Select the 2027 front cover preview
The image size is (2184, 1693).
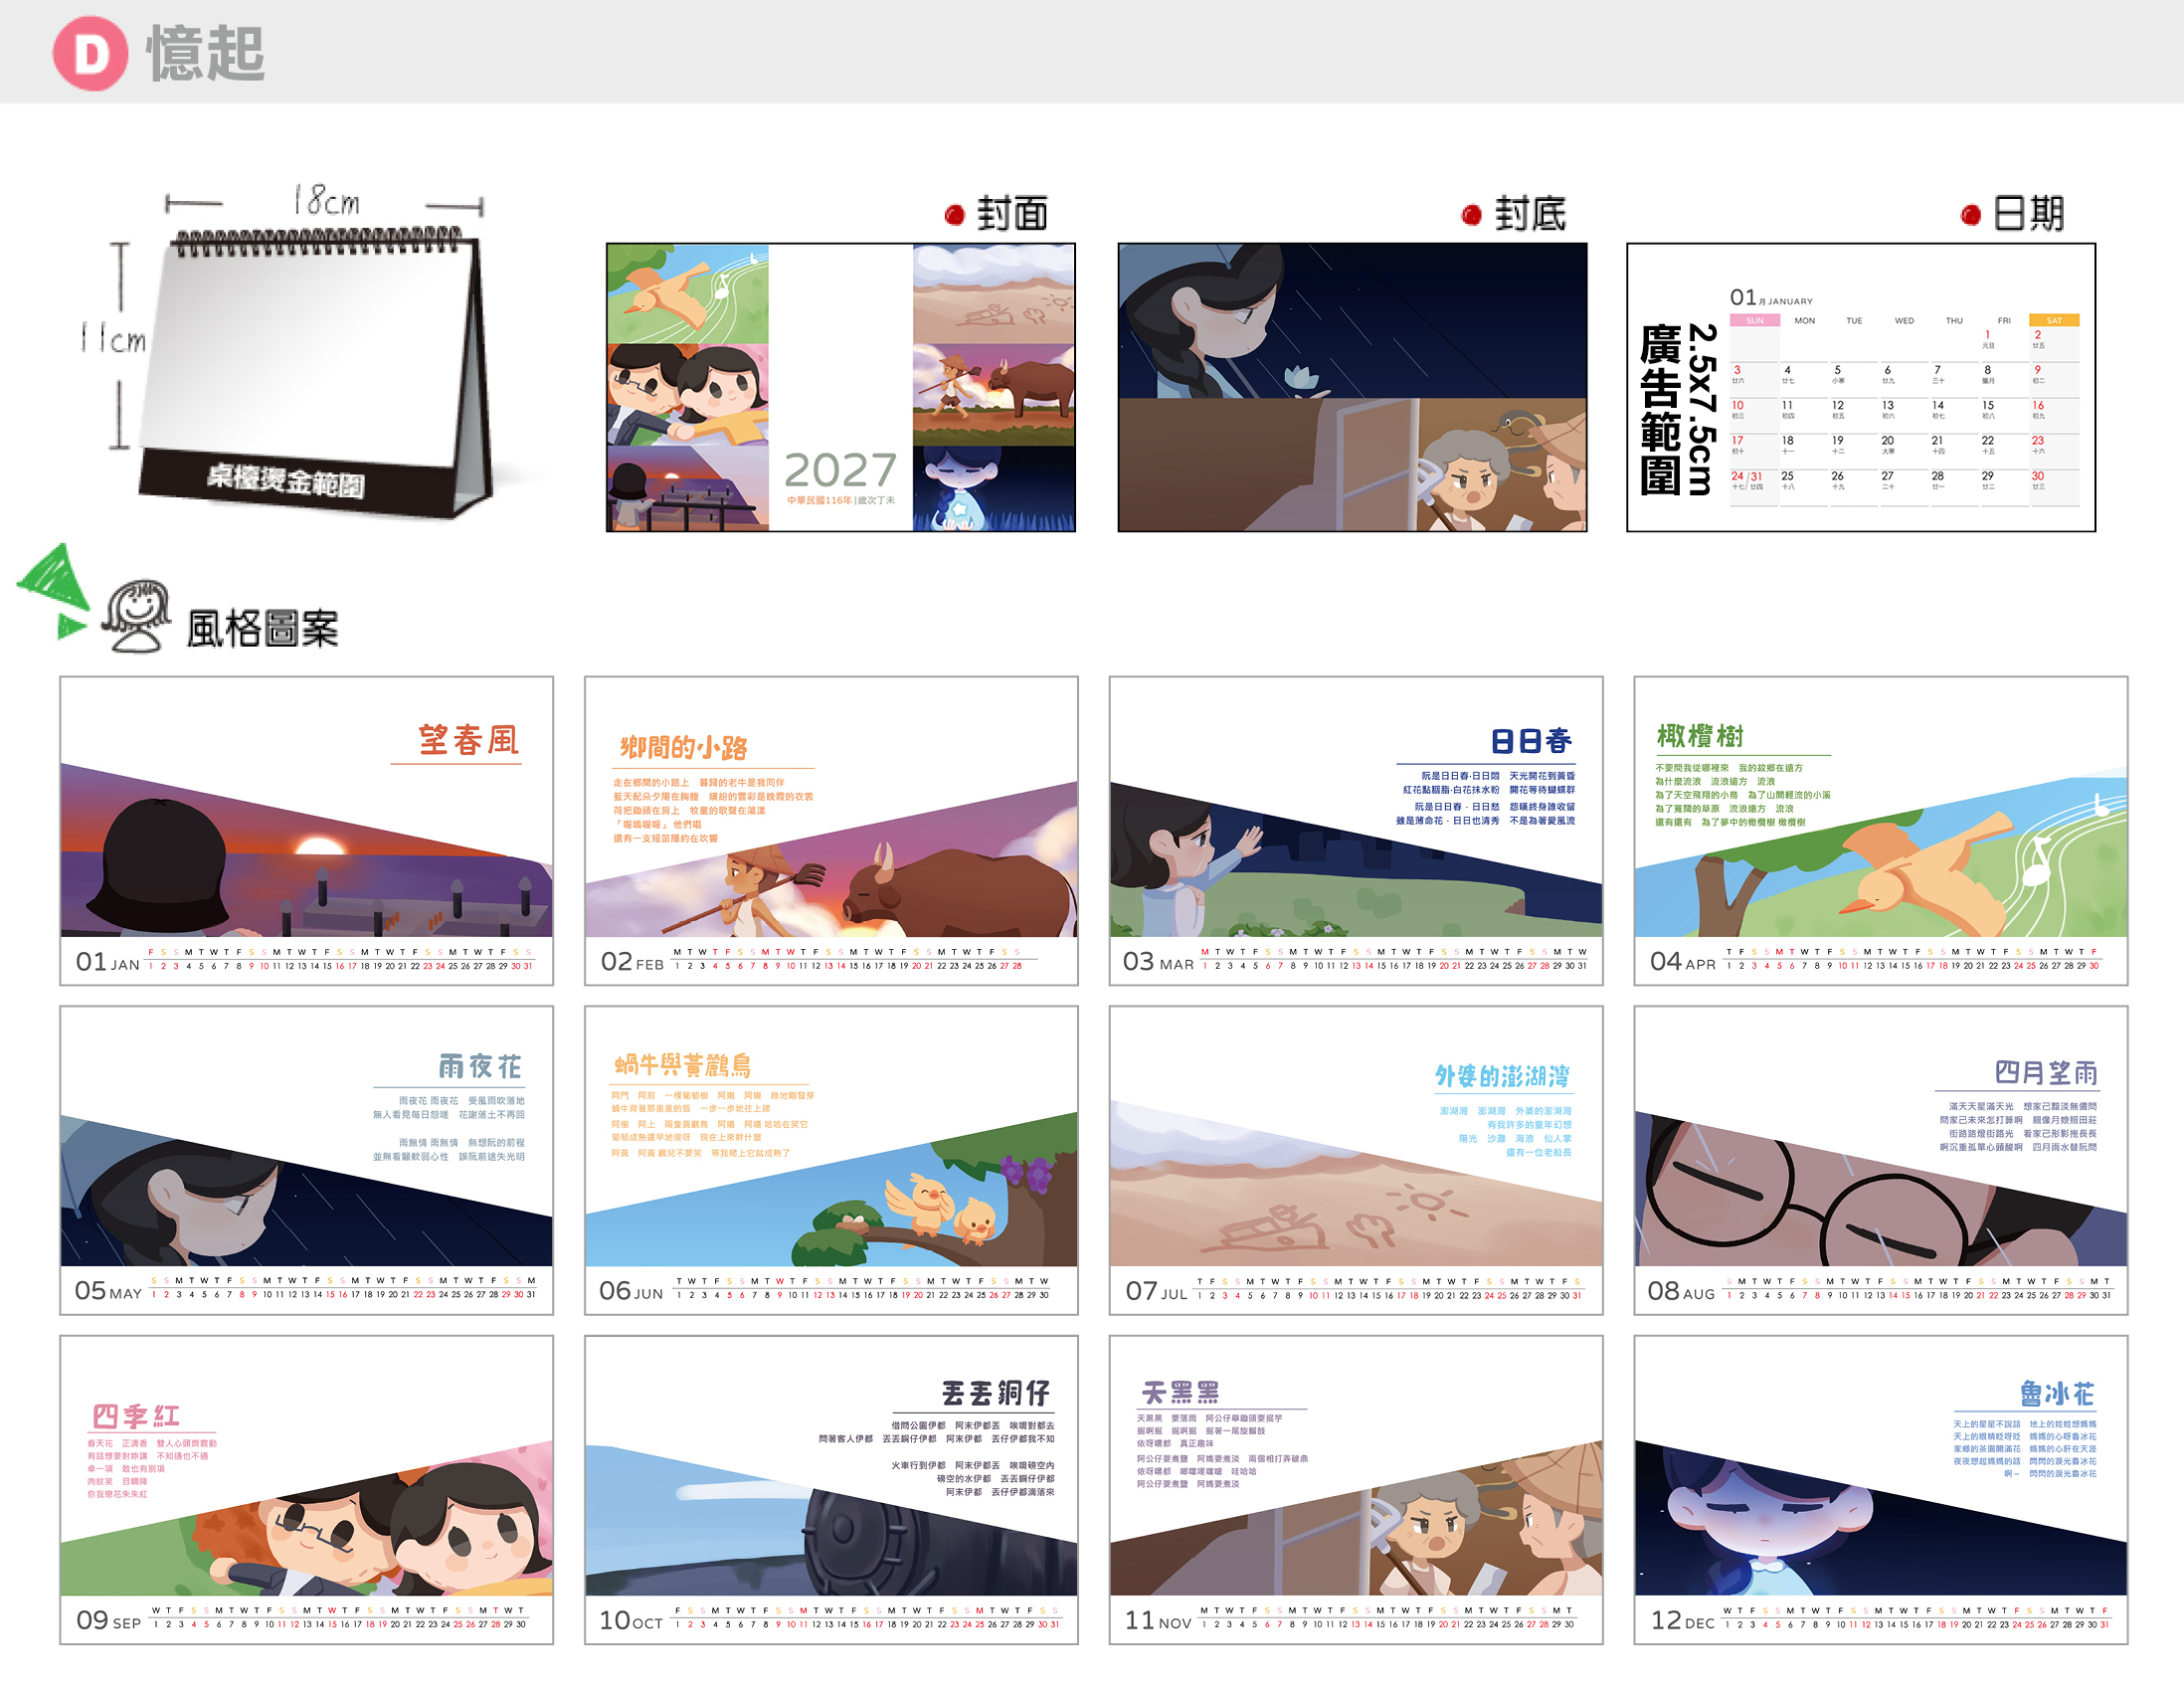[x=841, y=388]
